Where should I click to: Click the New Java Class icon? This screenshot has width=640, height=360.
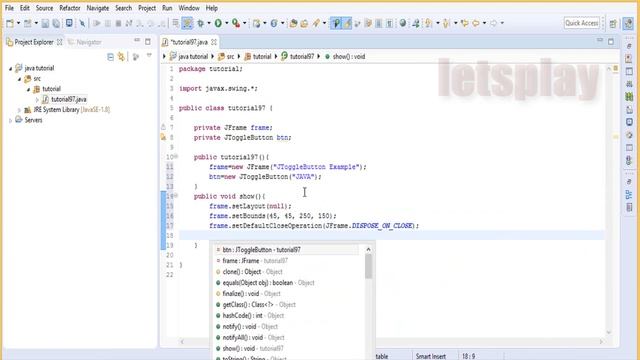click(274, 23)
